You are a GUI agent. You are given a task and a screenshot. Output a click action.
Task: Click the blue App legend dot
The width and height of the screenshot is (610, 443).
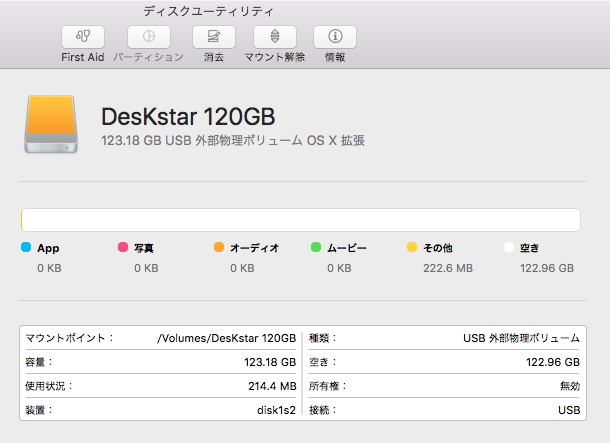point(26,247)
